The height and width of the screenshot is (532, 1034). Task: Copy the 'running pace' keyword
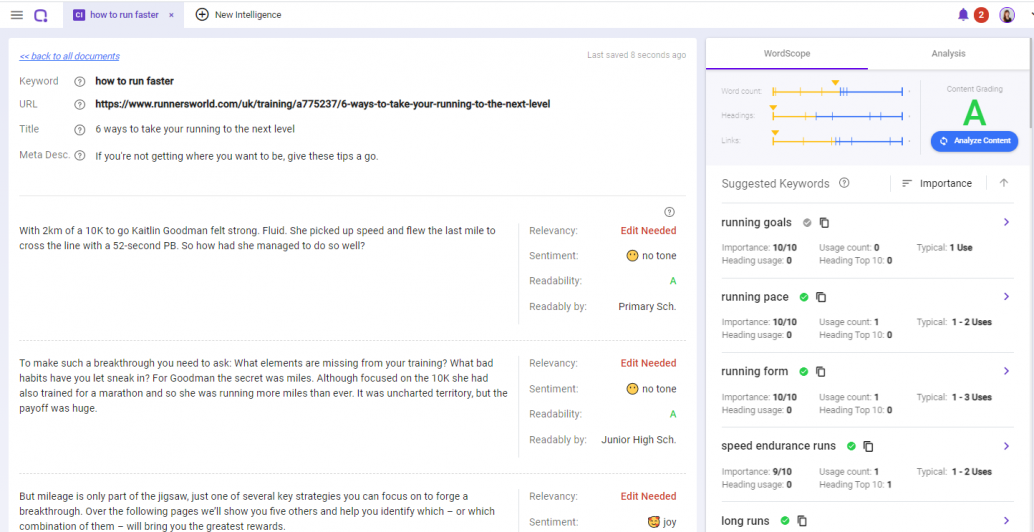(821, 297)
